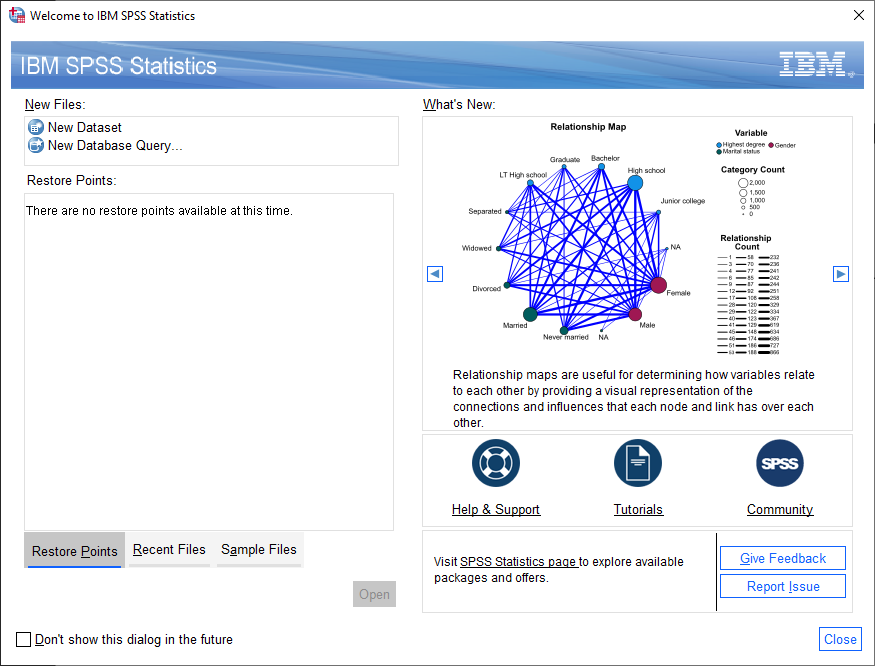Switch to the Sample Files tab
875x666 pixels.
[259, 549]
